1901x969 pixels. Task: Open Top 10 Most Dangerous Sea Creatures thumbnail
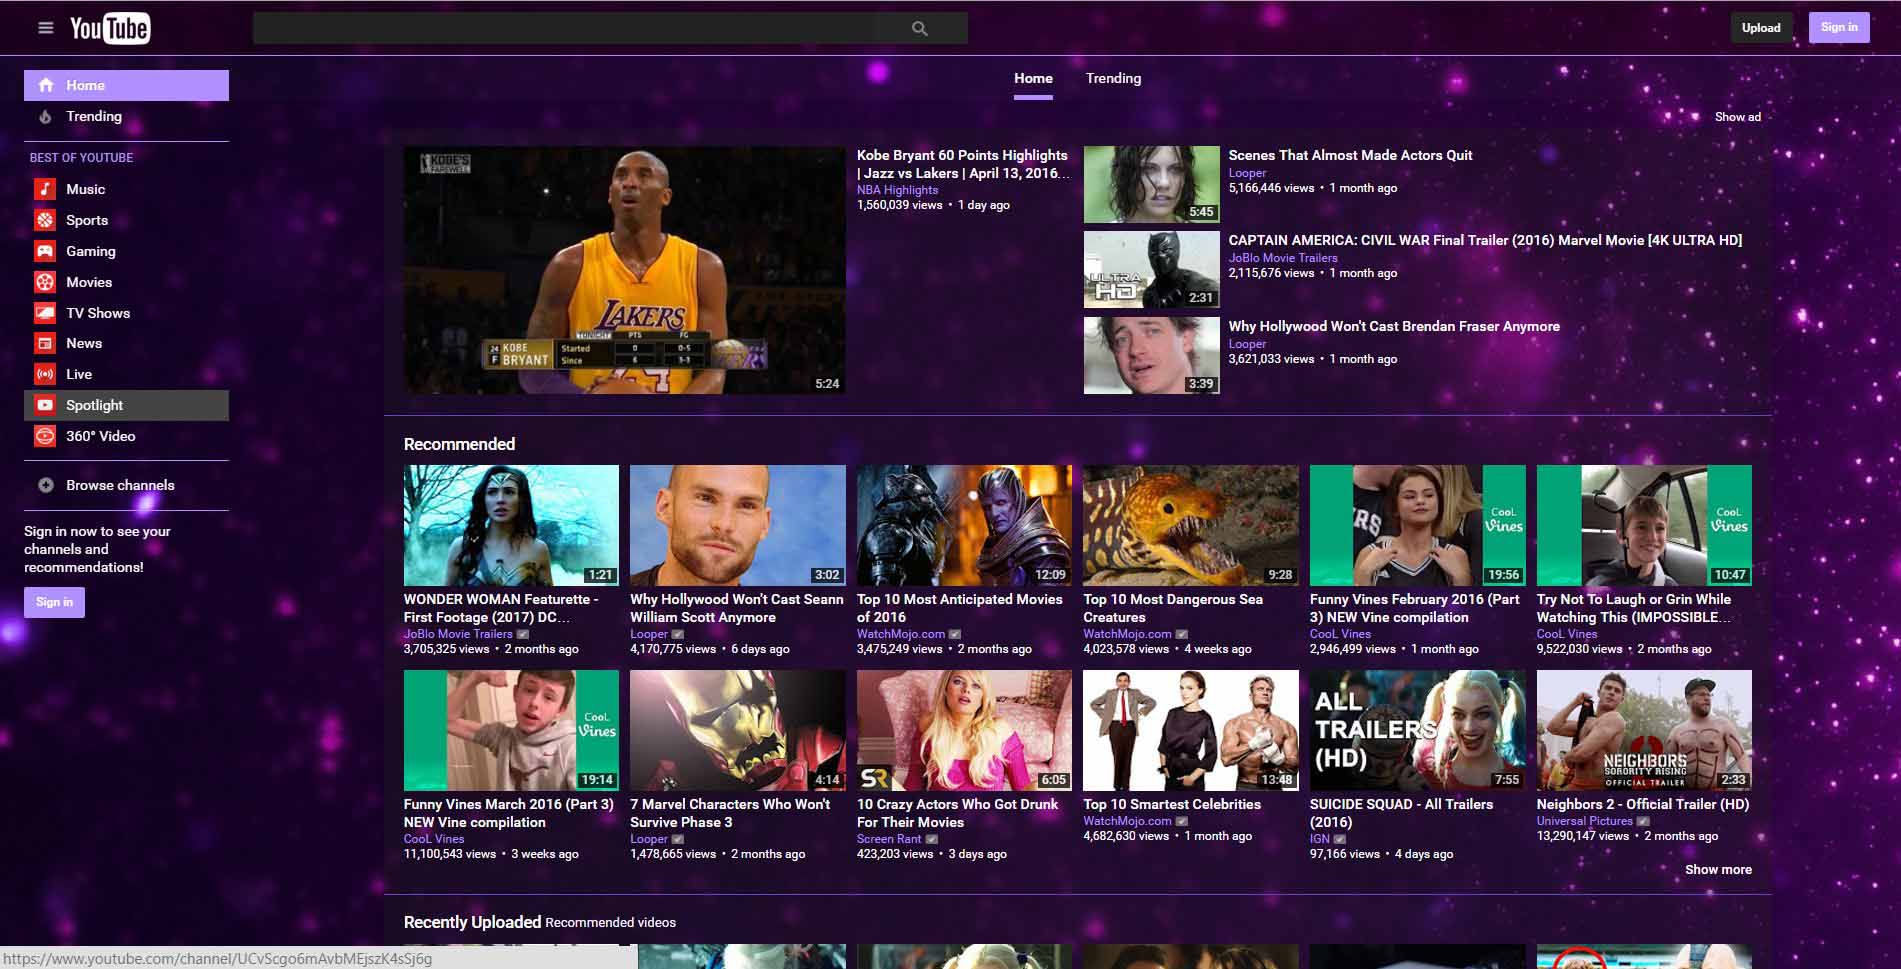click(x=1190, y=525)
